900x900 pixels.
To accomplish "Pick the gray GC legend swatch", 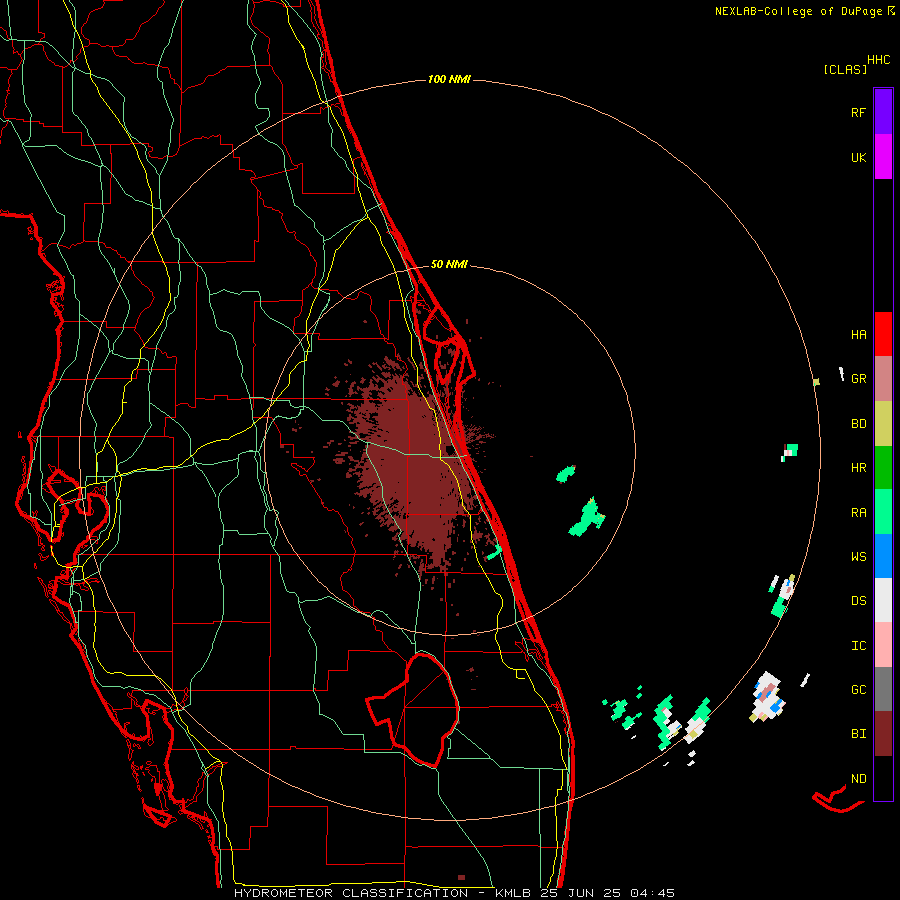I will click(883, 689).
